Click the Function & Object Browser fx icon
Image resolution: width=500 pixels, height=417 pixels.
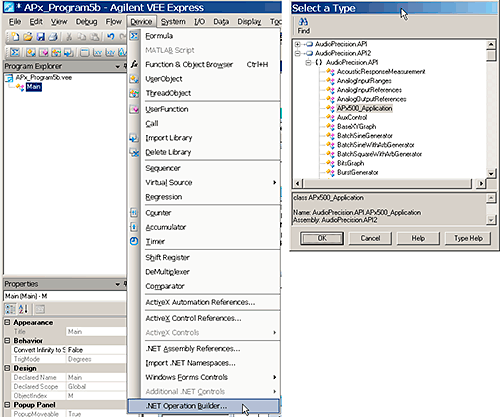click(134, 64)
